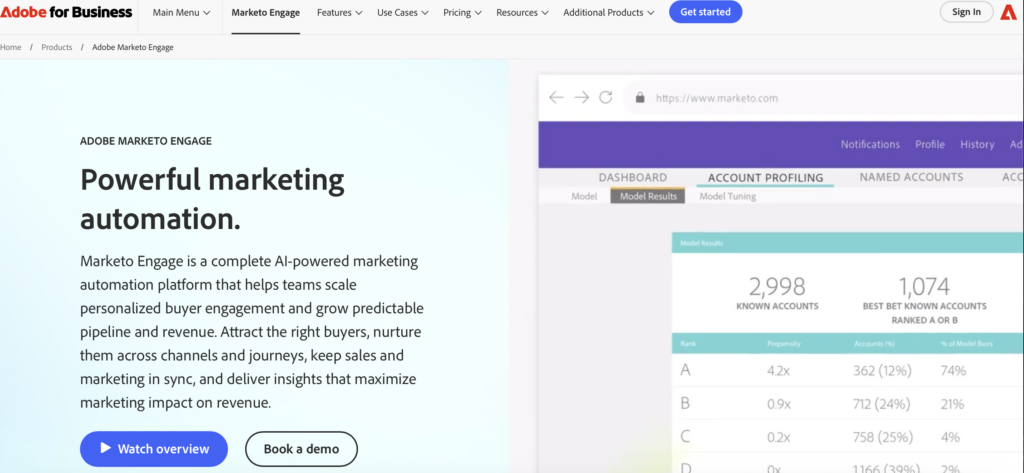1024x473 pixels.
Task: Click the Get started button
Action: 705,12
